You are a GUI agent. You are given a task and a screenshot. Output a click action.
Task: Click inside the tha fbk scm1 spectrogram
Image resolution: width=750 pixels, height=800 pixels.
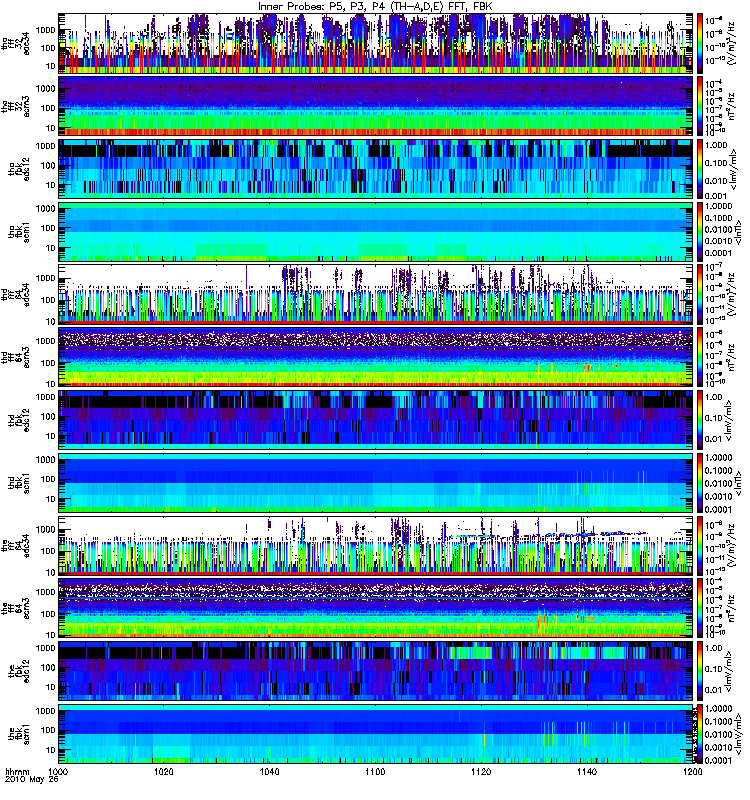click(375, 232)
